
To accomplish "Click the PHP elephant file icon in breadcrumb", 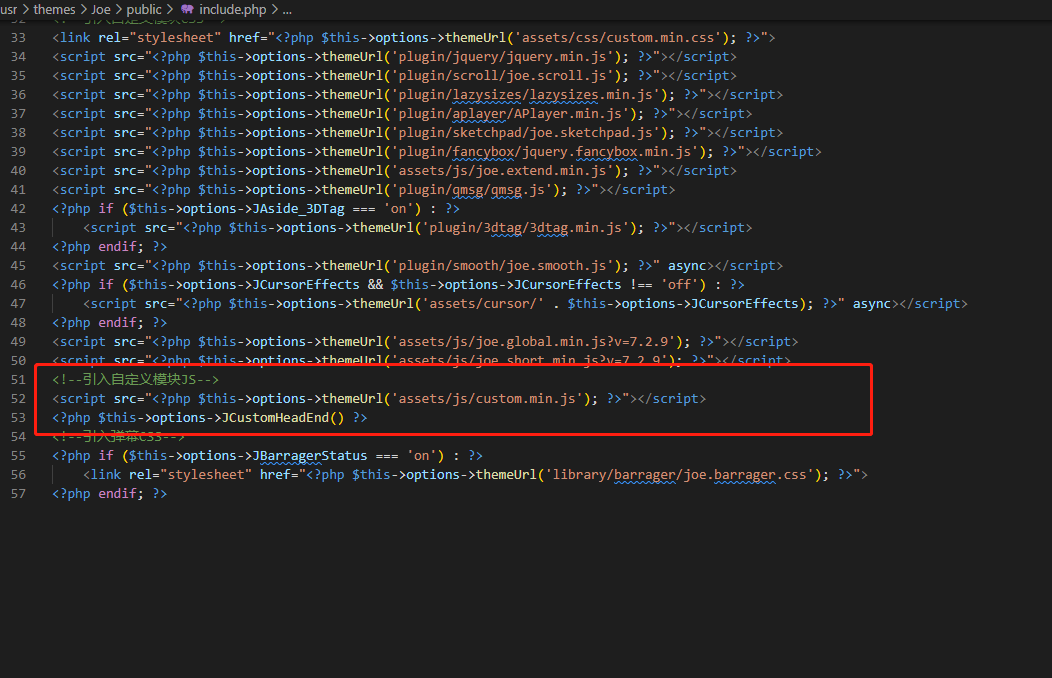I will tap(187, 9).
